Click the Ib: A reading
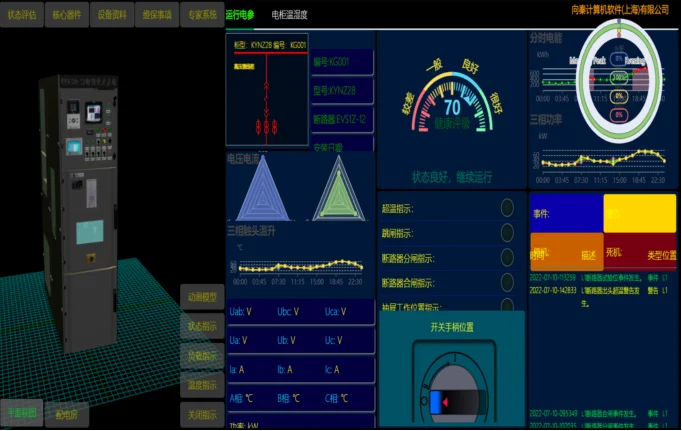This screenshot has height=431, width=682. click(x=284, y=370)
